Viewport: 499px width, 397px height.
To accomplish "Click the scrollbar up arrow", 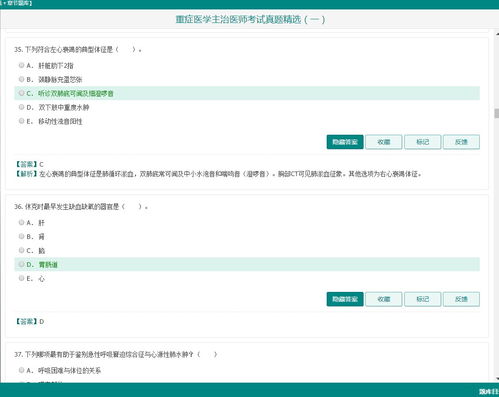I will tap(497, 34).
